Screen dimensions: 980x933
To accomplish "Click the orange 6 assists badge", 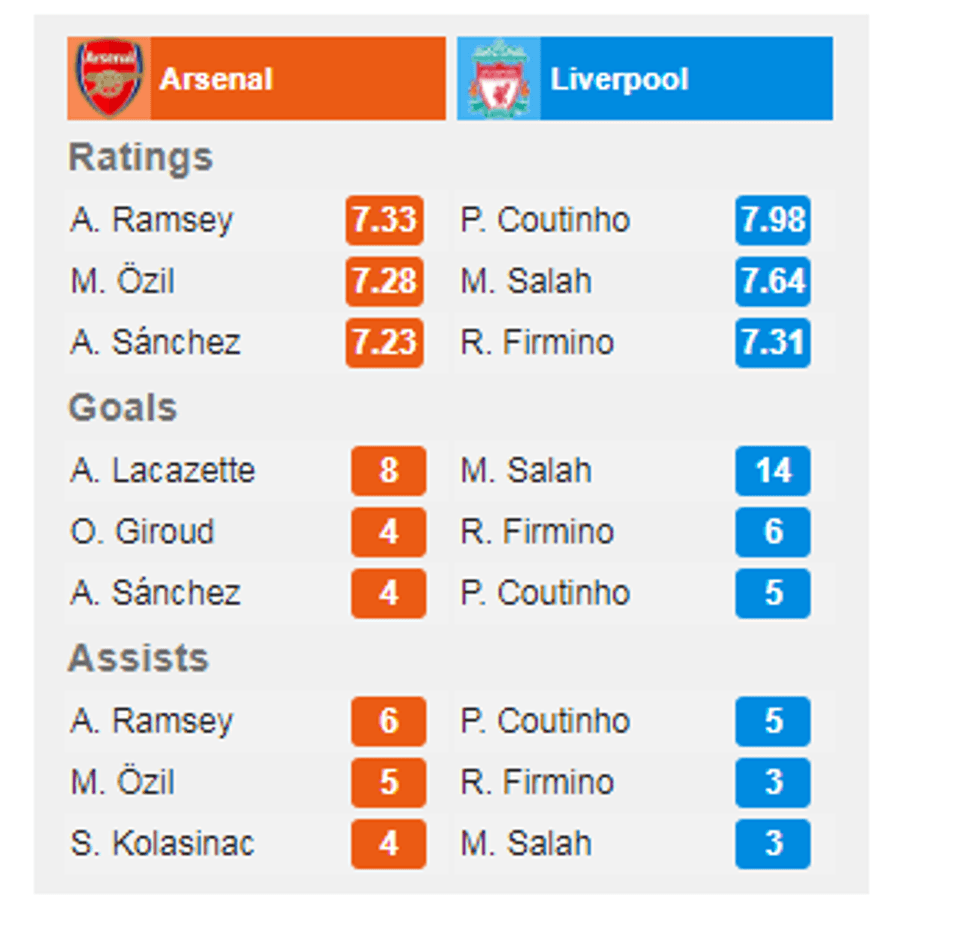I will [388, 721].
